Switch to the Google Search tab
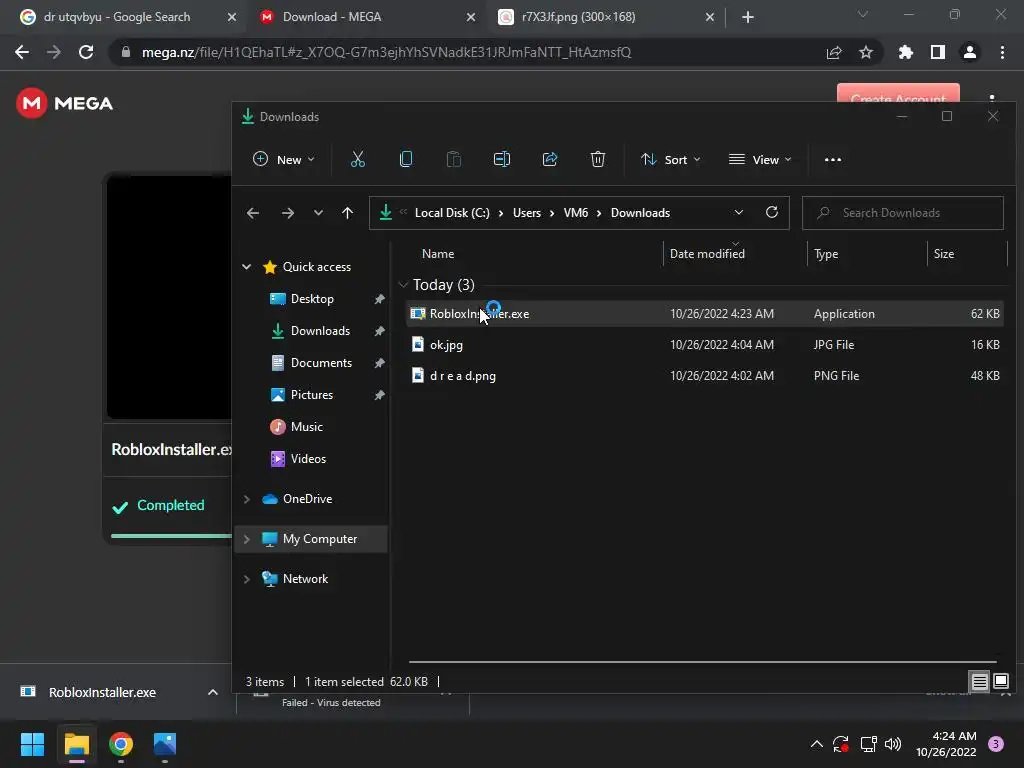This screenshot has height=768, width=1024. pos(116,17)
